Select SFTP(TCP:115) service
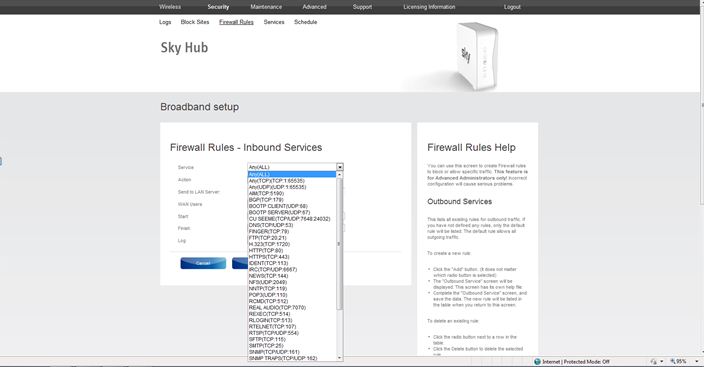The image size is (704, 367). 292,339
